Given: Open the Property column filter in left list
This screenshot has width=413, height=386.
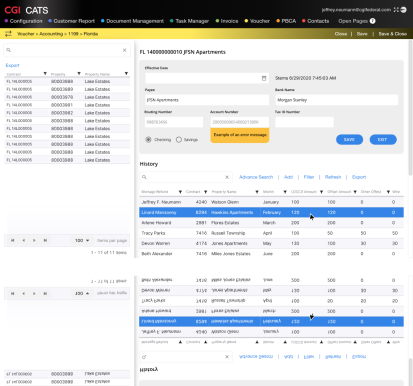Looking at the screenshot, I should pyautogui.click(x=79, y=73).
